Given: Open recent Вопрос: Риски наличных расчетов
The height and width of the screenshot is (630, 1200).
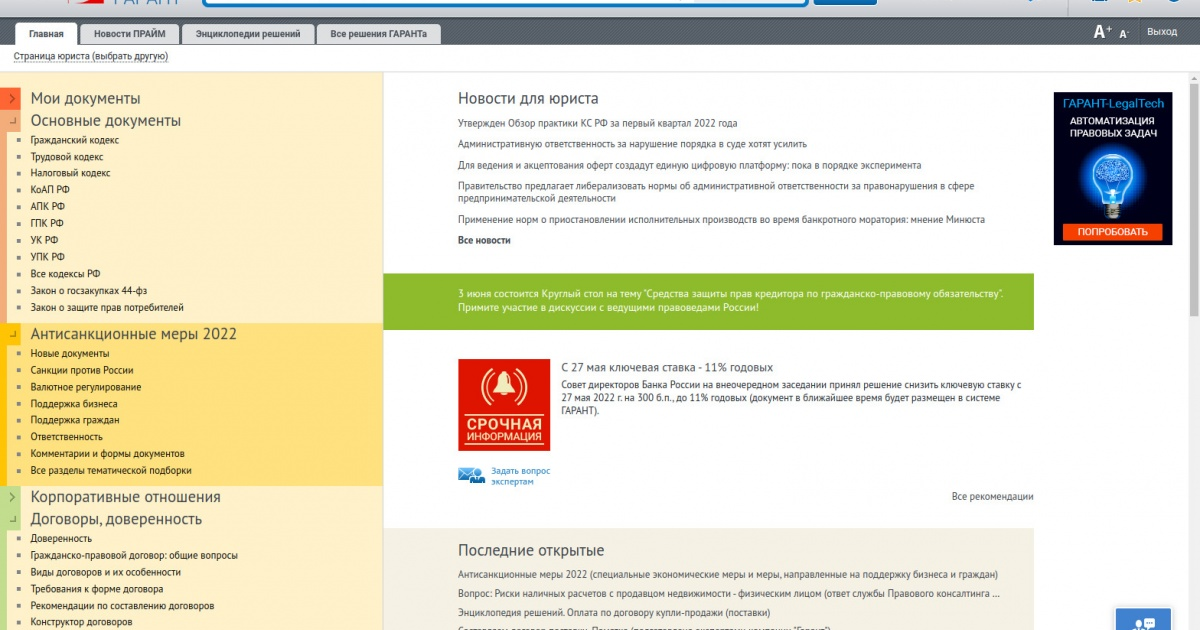Looking at the screenshot, I should click(729, 593).
